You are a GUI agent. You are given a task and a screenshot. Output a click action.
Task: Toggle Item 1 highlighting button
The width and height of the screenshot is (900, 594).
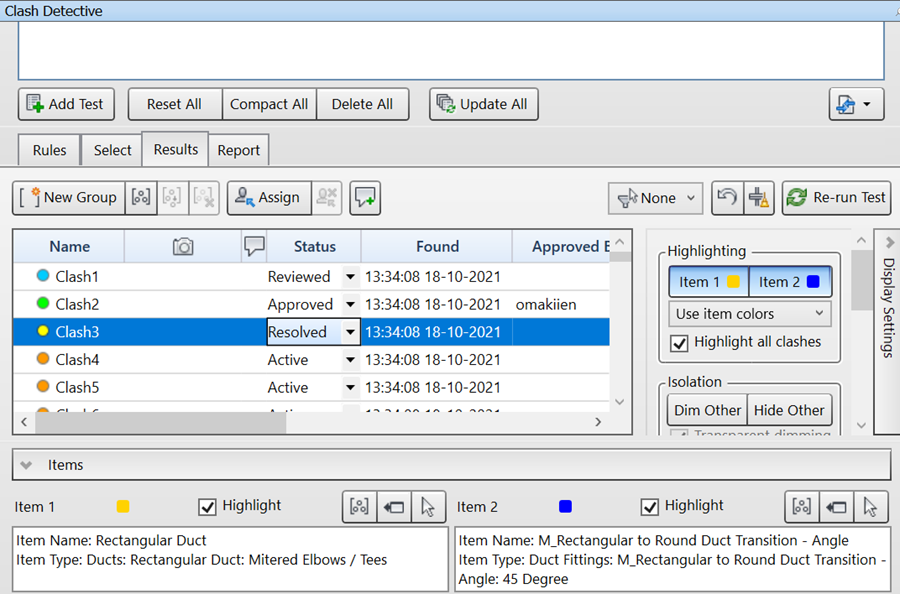(x=709, y=282)
